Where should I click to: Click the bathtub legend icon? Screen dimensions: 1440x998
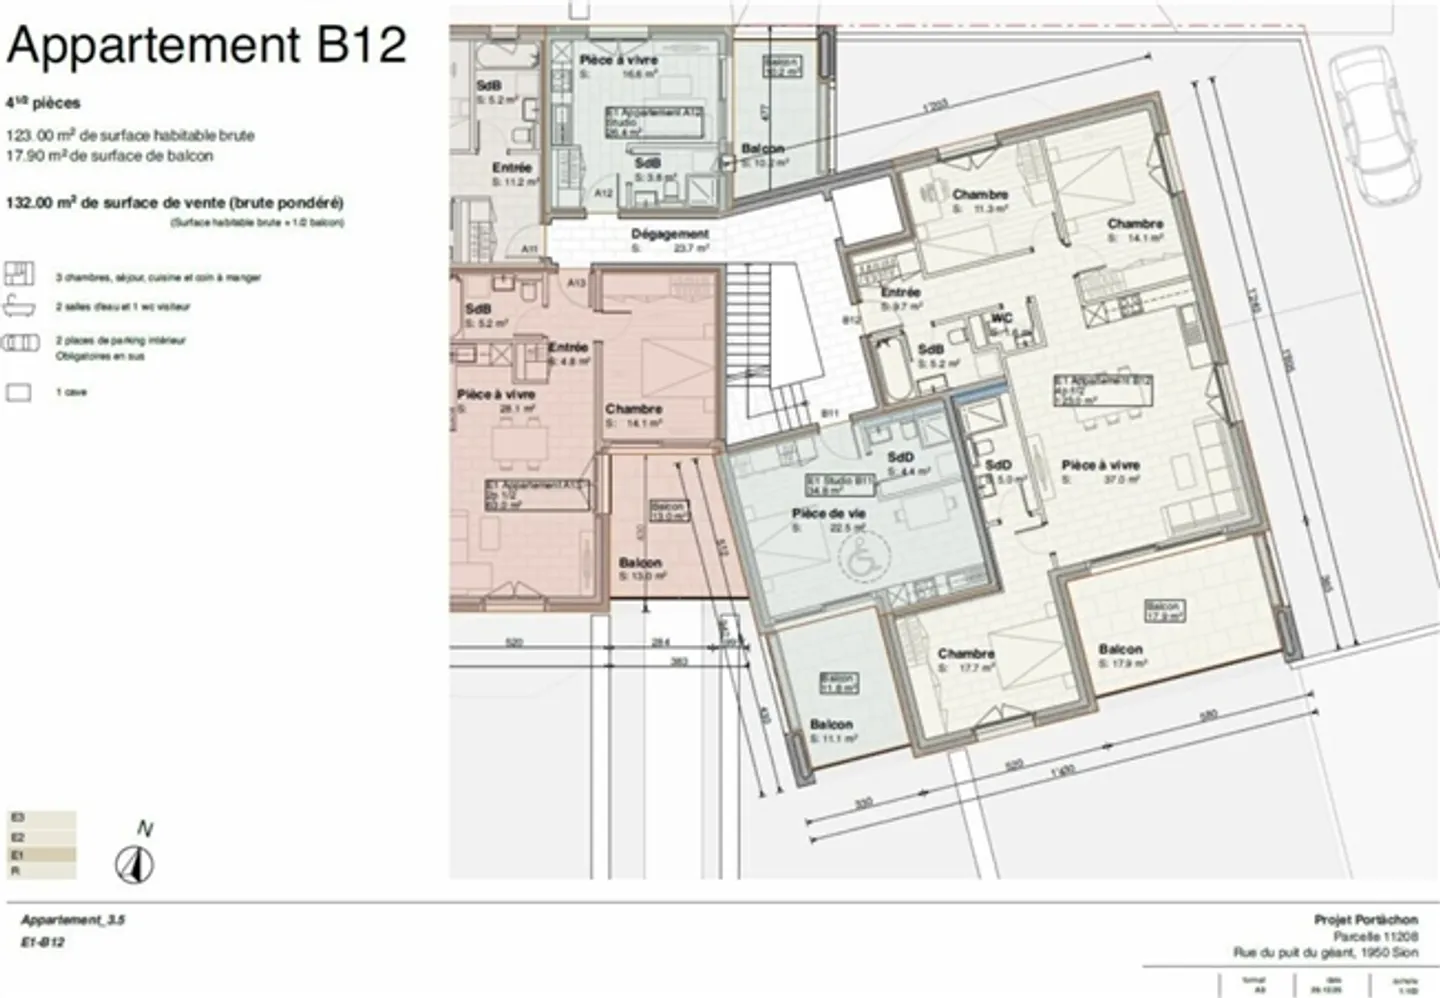pos(19,306)
